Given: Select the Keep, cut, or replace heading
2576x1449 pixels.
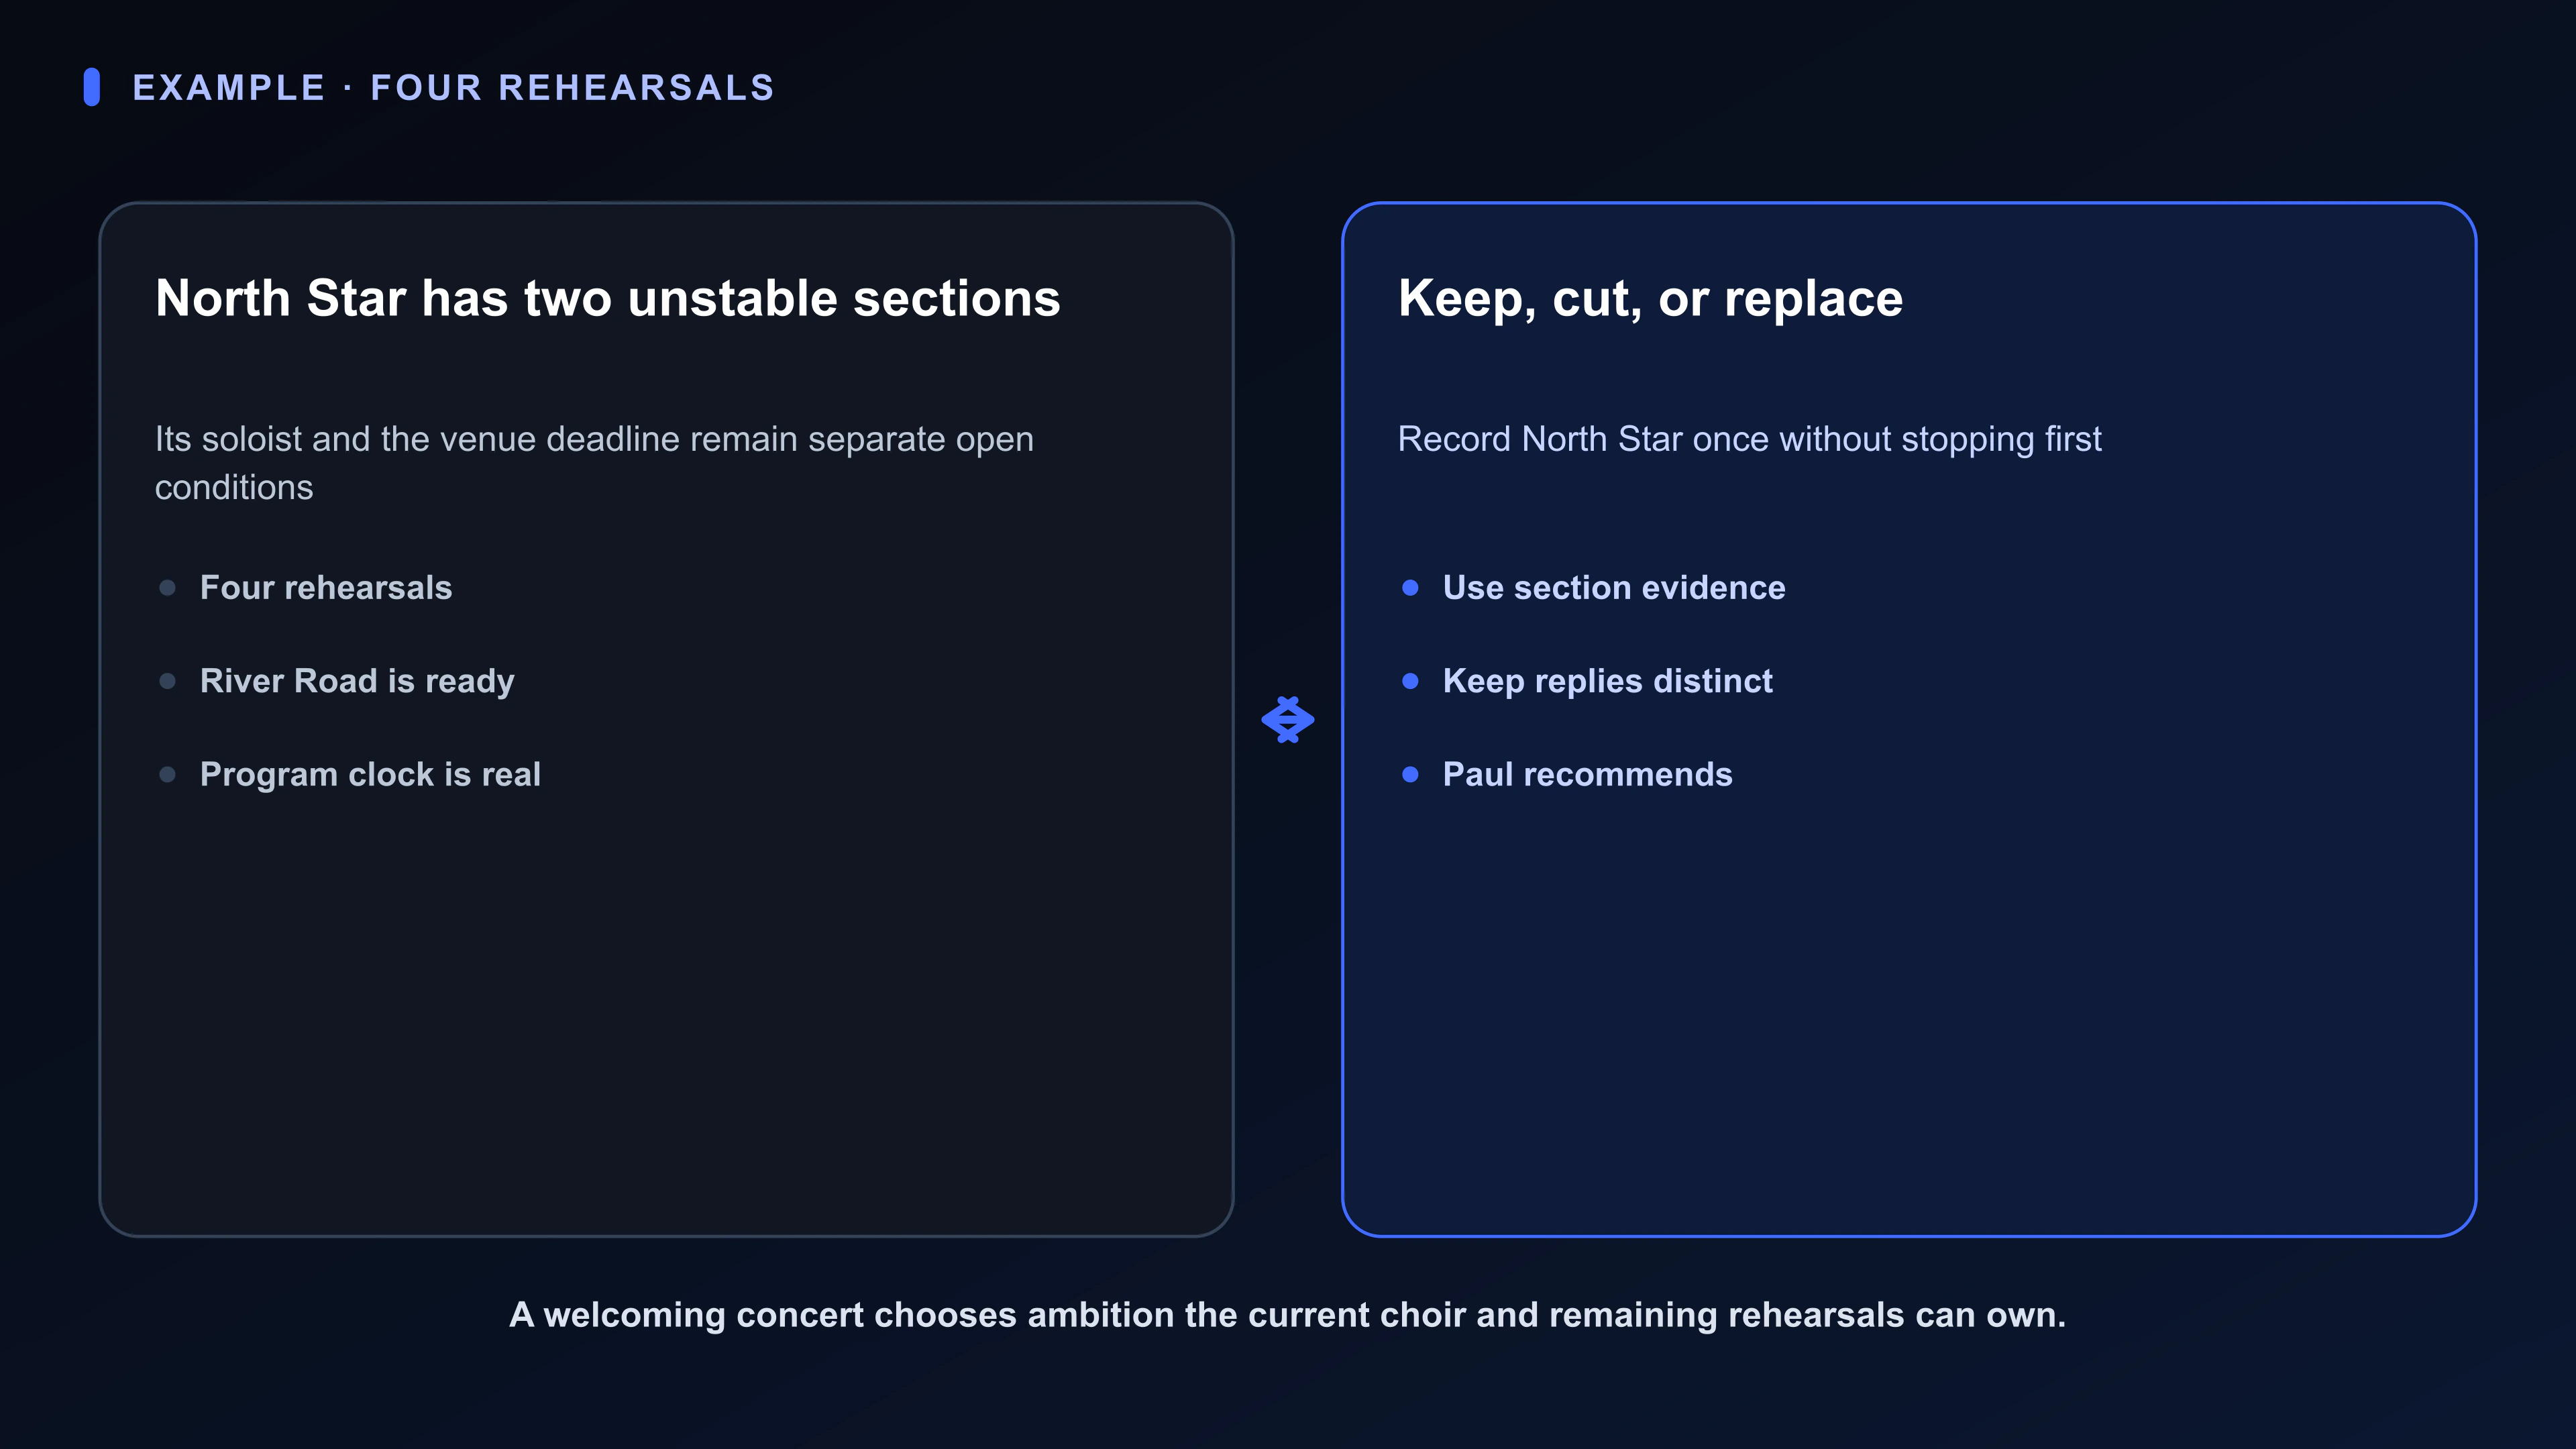Looking at the screenshot, I should coord(1650,299).
